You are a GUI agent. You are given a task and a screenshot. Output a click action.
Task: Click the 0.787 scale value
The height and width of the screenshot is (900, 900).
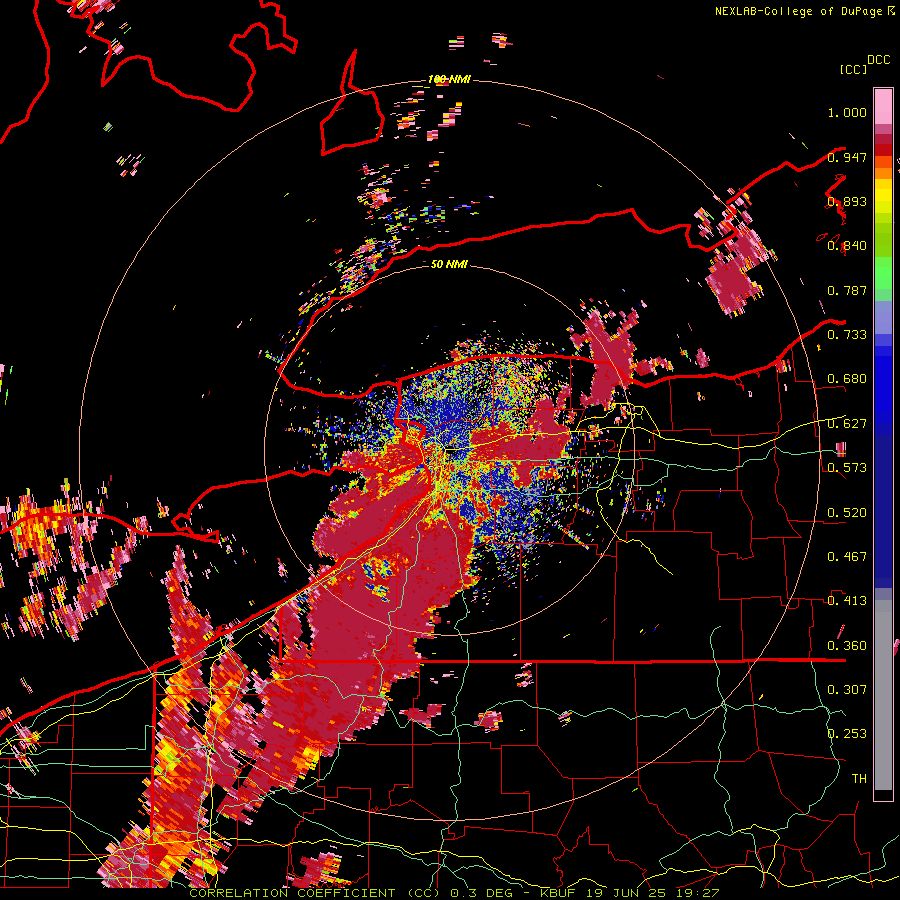click(x=847, y=290)
